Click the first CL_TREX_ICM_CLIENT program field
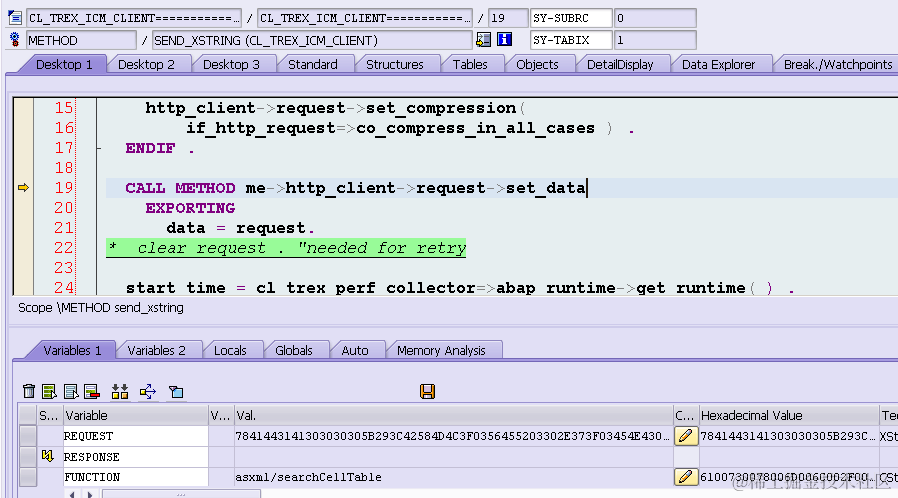This screenshot has width=898, height=498. pyautogui.click(x=134, y=18)
